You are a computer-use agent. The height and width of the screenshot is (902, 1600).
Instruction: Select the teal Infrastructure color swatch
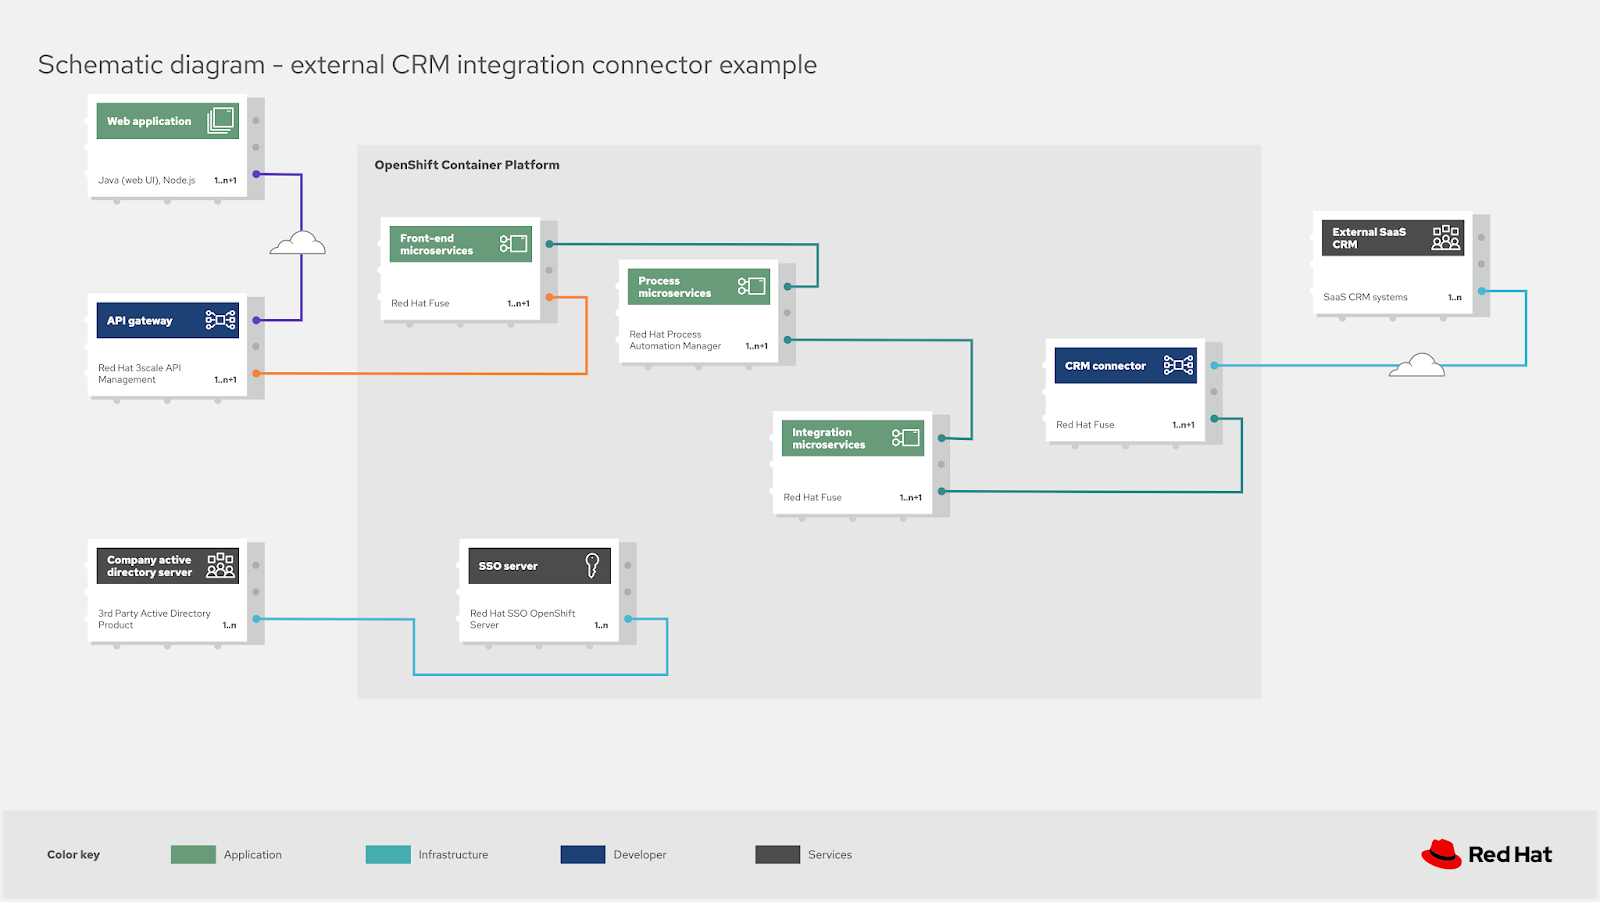point(388,854)
